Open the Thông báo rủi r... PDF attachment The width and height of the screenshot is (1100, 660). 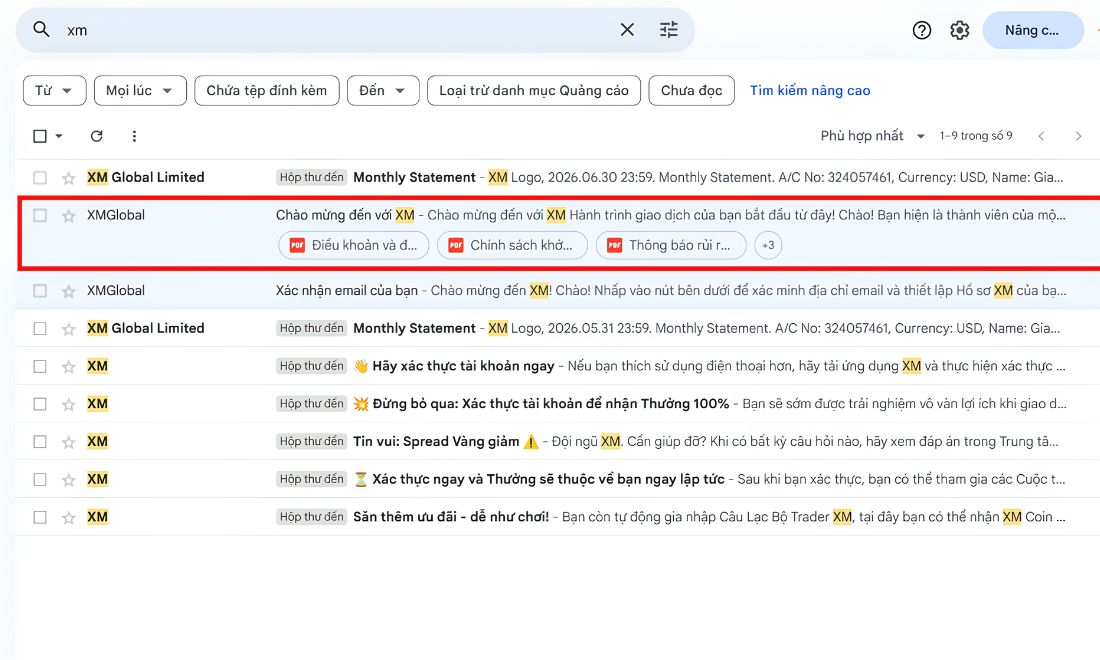click(671, 245)
